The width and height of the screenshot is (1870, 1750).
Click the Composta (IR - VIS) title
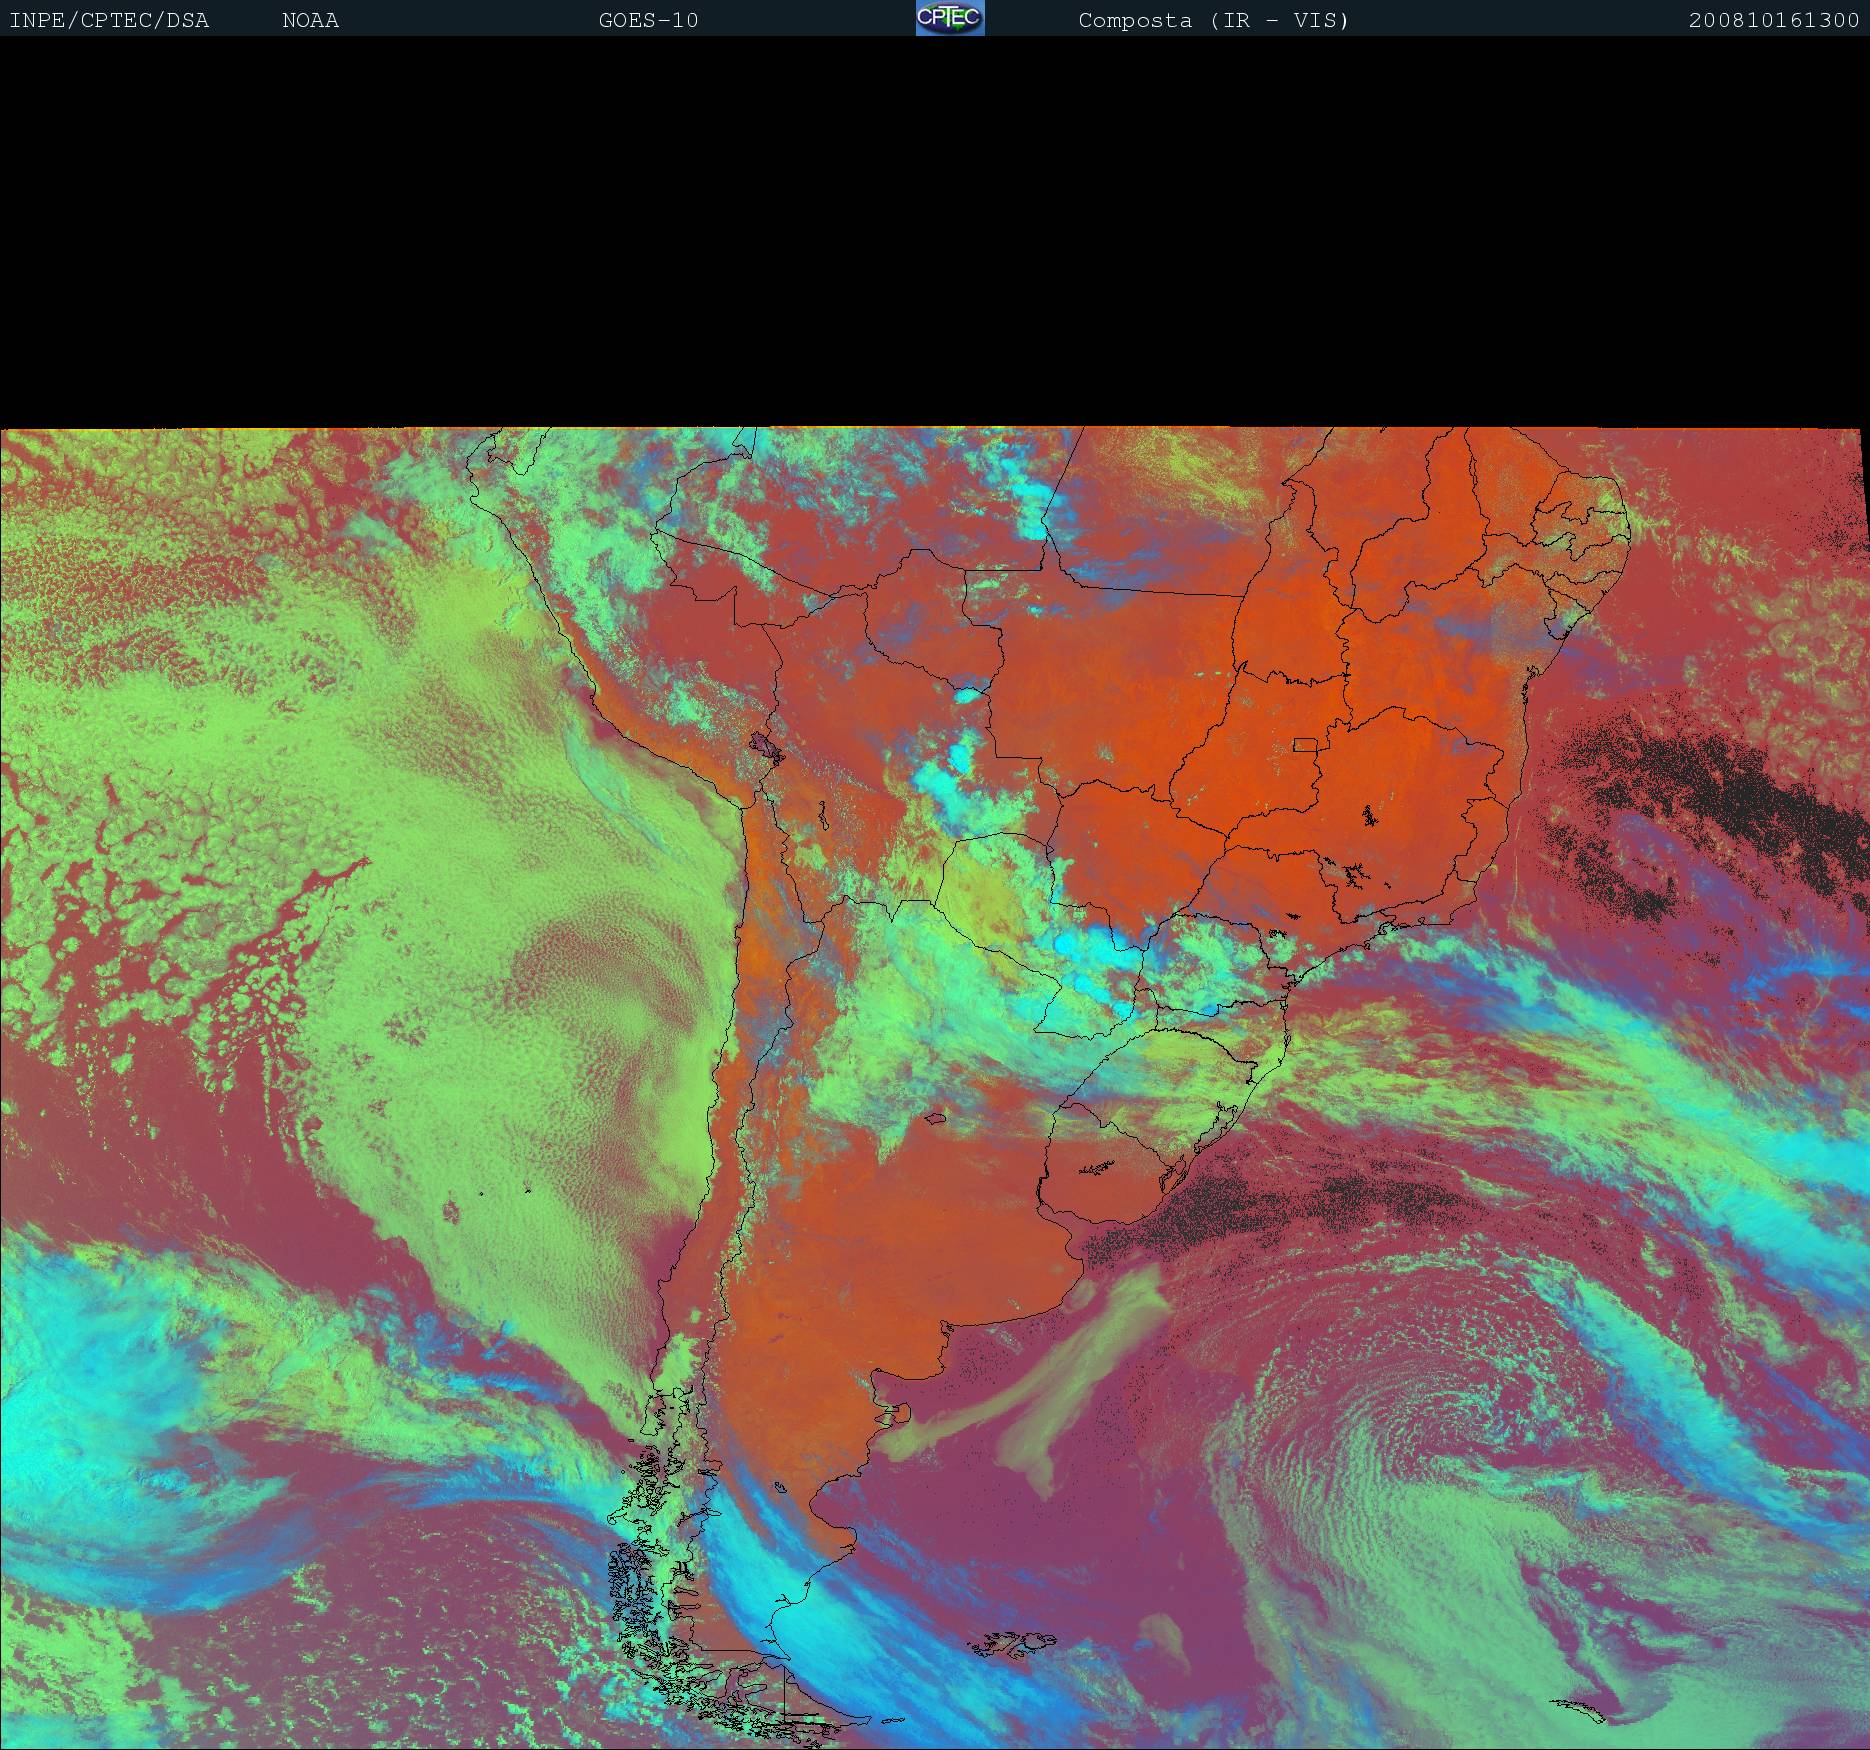click(1213, 20)
